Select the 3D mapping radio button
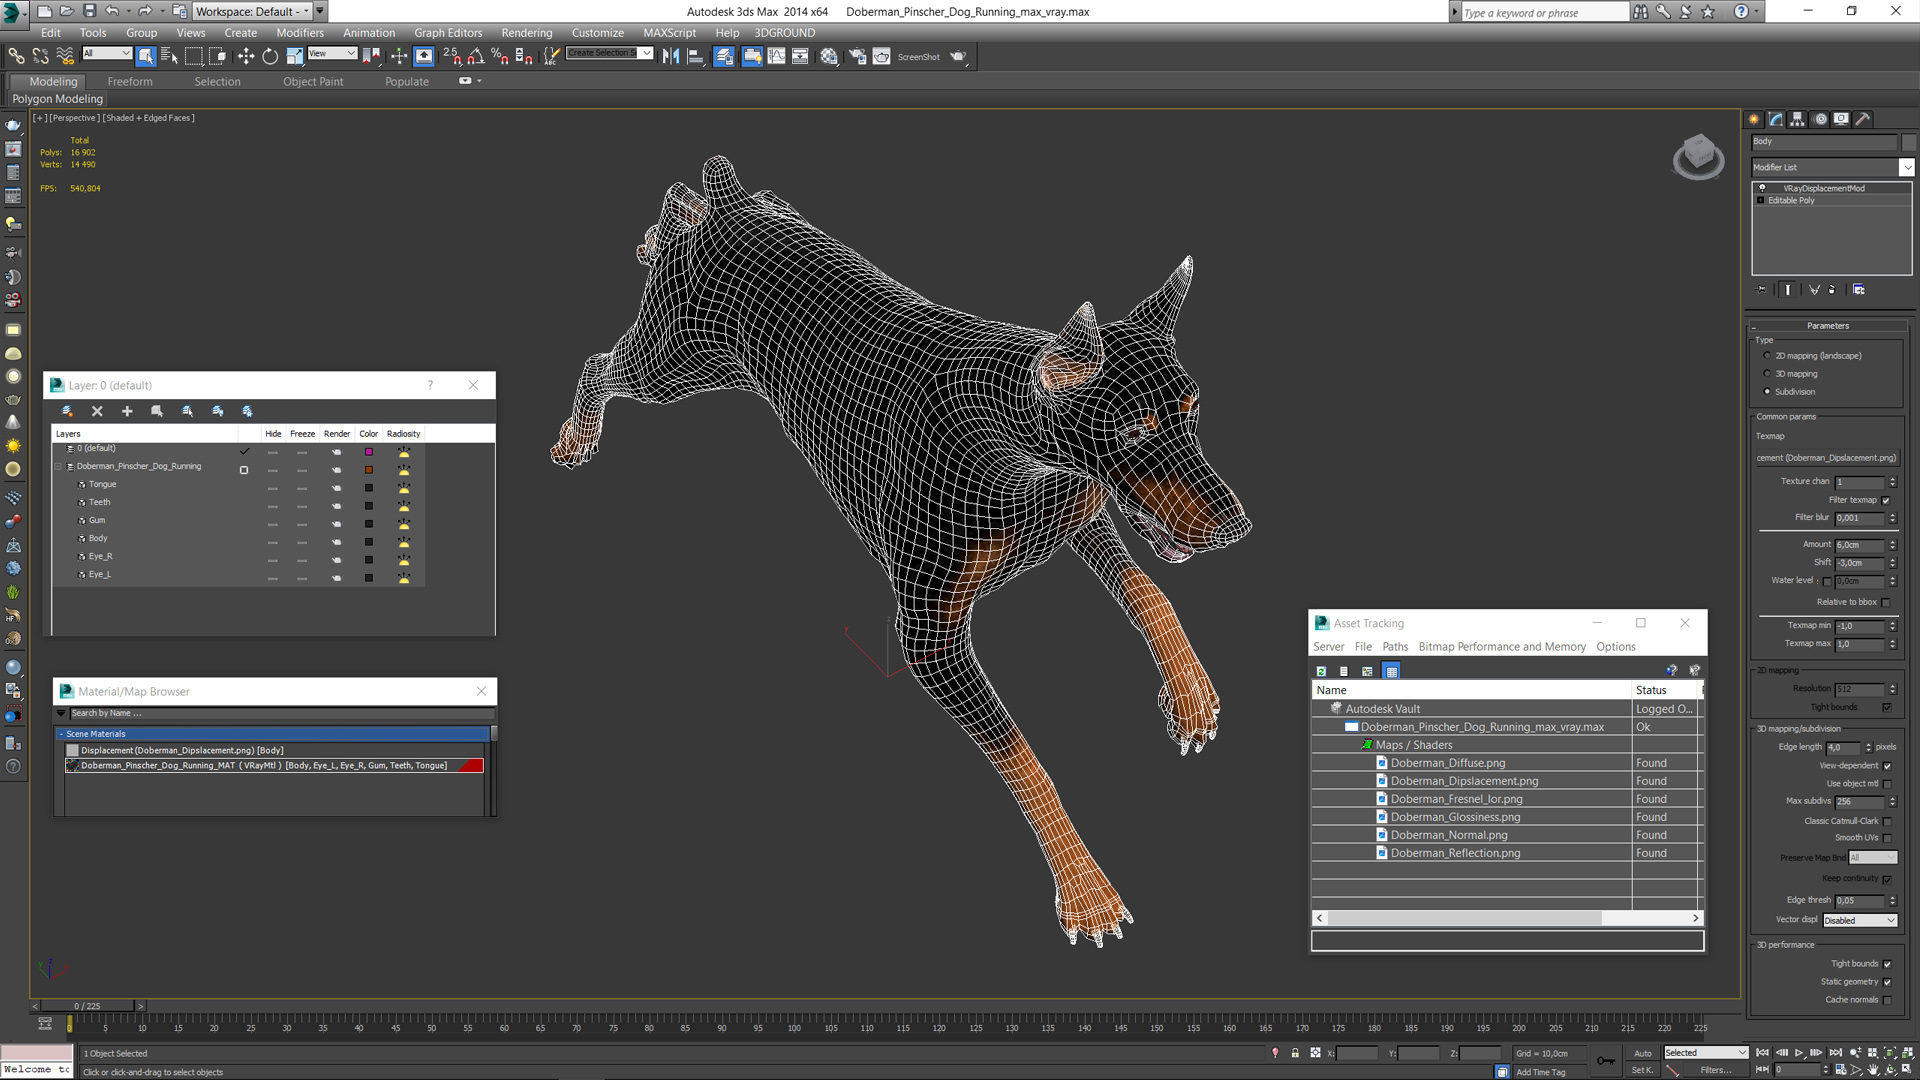The image size is (1920, 1080). coord(1767,374)
